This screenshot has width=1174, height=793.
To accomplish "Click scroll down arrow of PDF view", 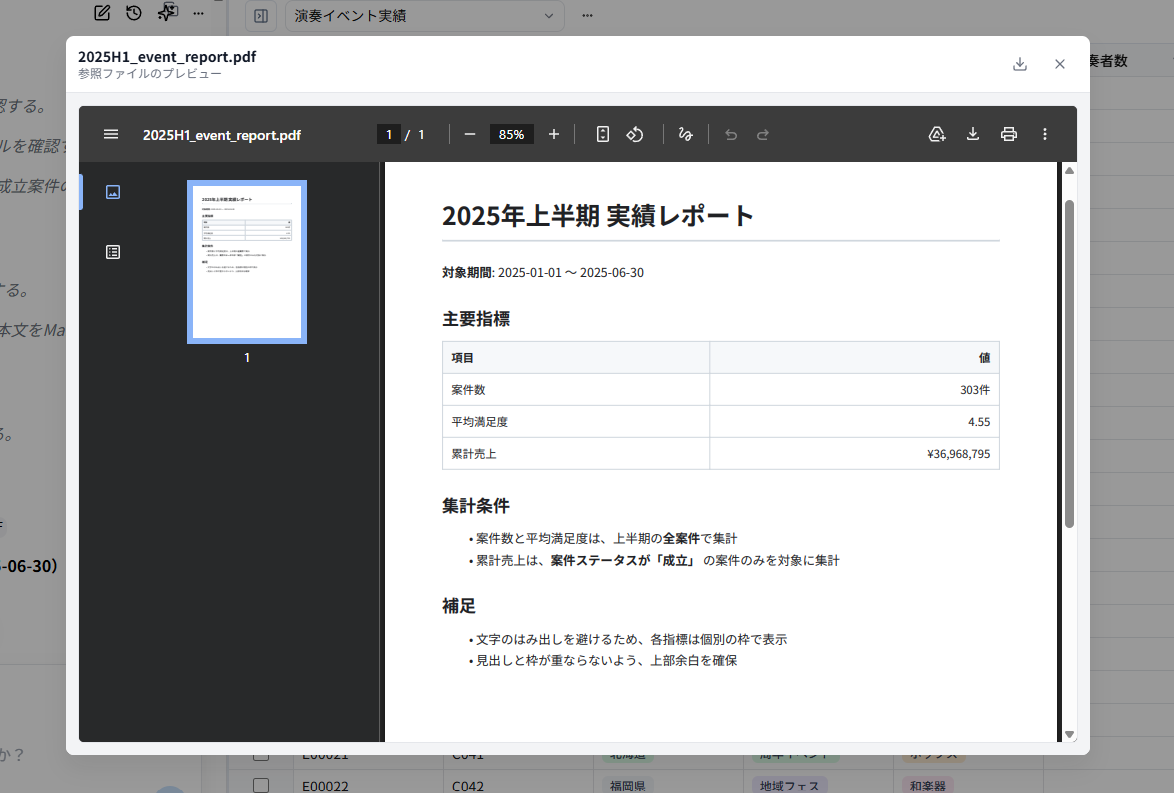I will (x=1069, y=734).
